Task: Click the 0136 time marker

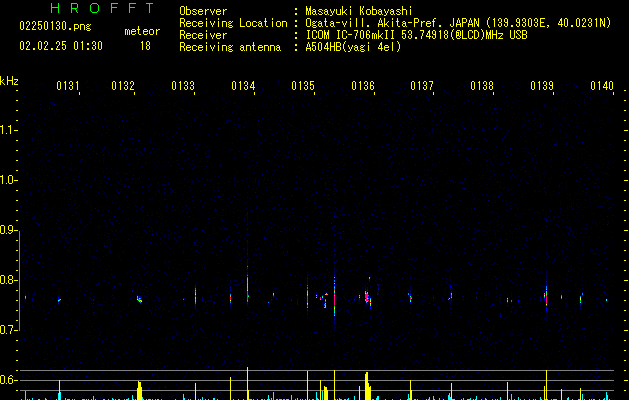Action: pos(363,86)
